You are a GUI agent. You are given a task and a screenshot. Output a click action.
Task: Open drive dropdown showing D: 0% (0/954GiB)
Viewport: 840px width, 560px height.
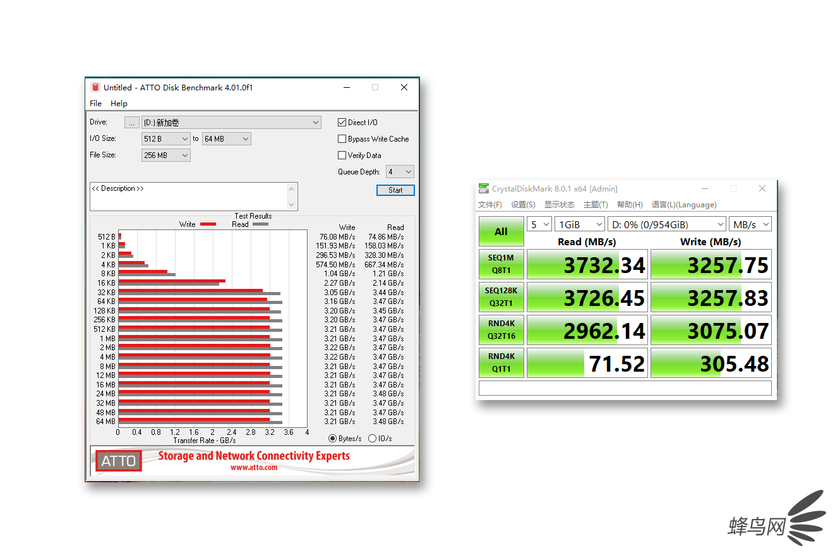click(668, 225)
